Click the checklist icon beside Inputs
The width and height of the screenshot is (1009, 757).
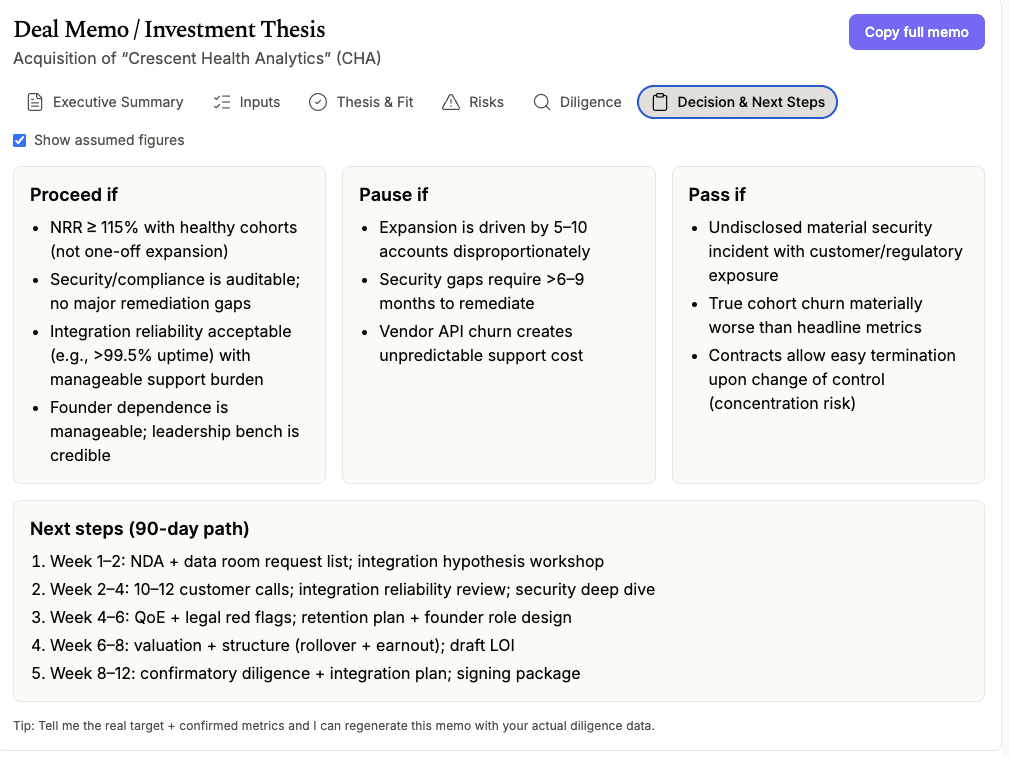pos(222,102)
